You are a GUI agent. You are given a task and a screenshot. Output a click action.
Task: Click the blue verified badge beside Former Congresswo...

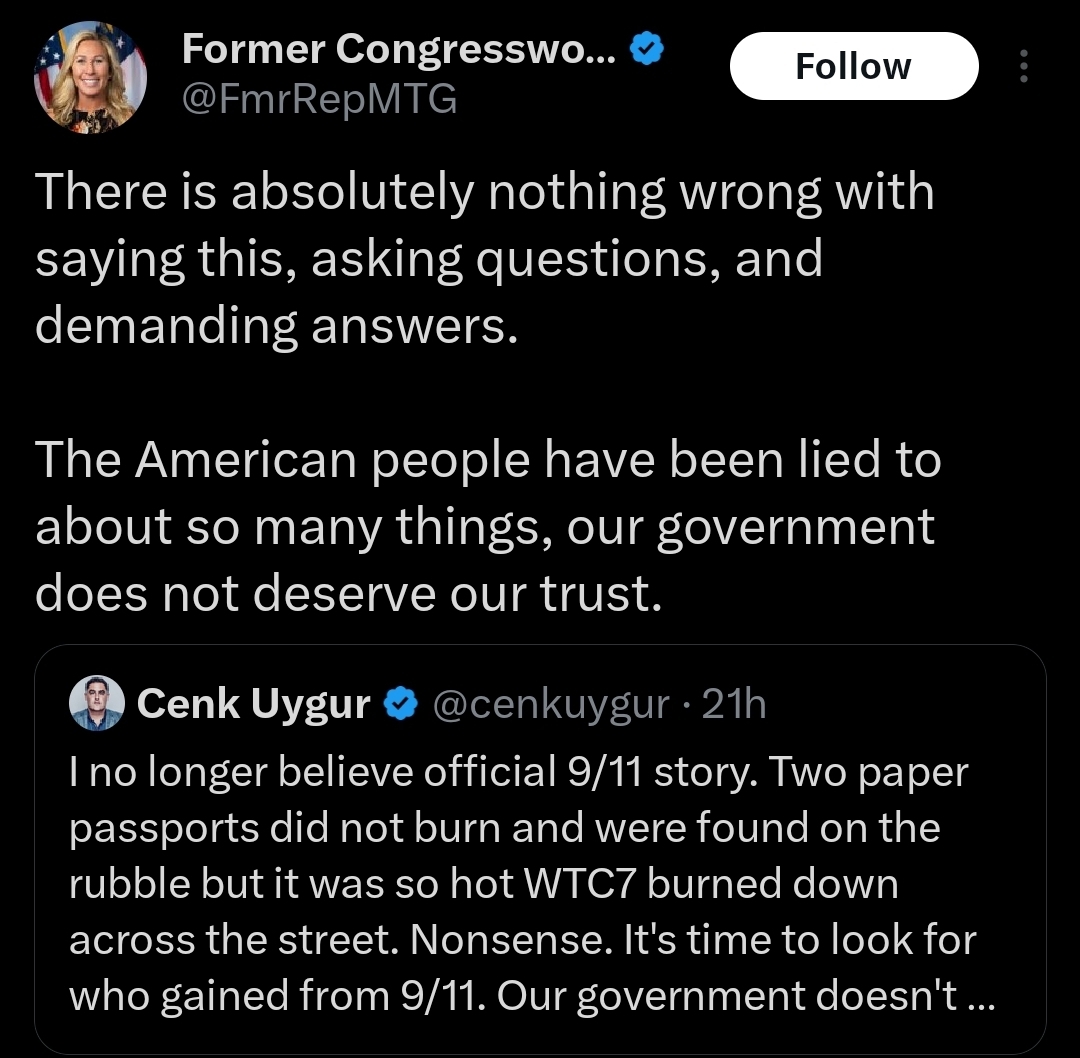click(649, 48)
